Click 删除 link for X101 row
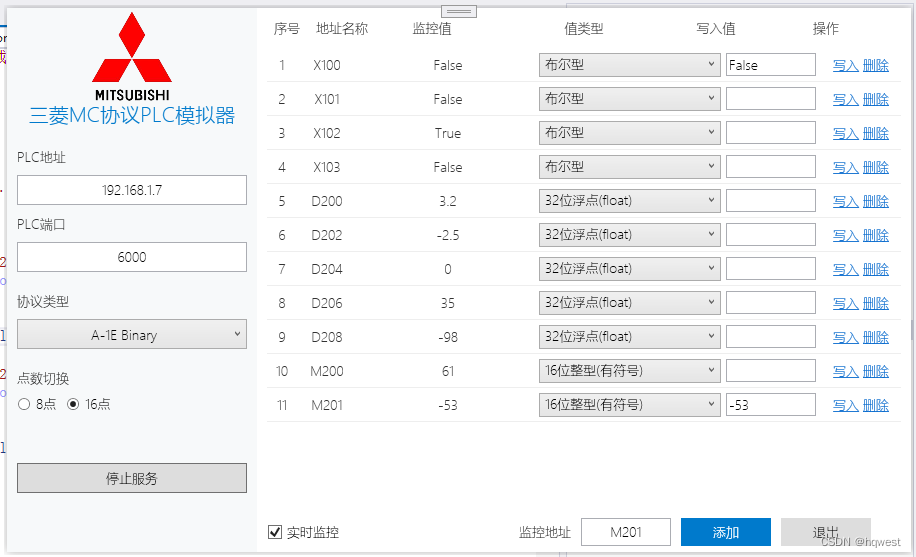The width and height of the screenshot is (916, 557). point(876,99)
